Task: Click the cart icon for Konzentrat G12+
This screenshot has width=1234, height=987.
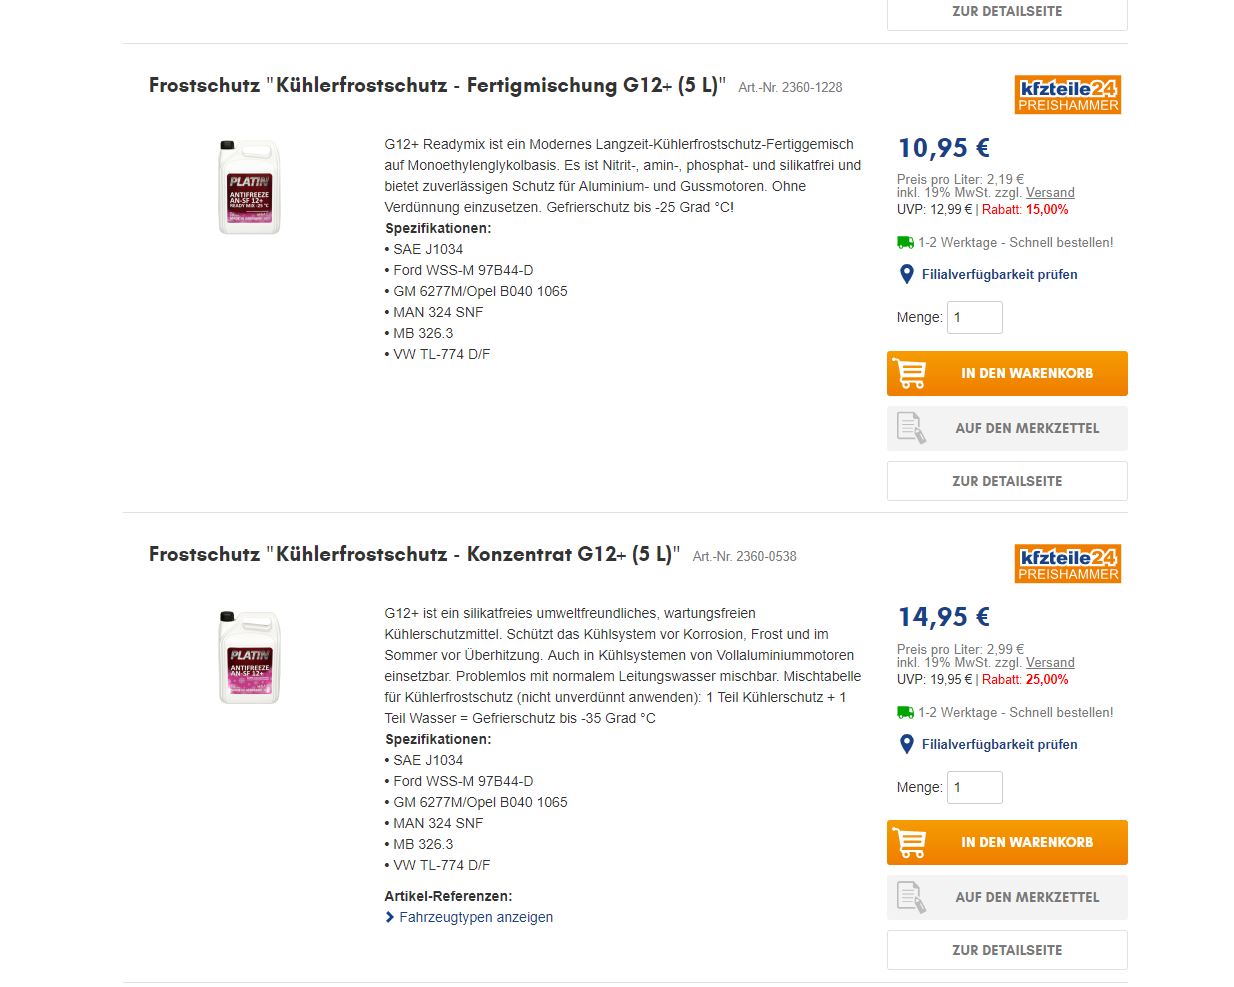Action: click(910, 843)
